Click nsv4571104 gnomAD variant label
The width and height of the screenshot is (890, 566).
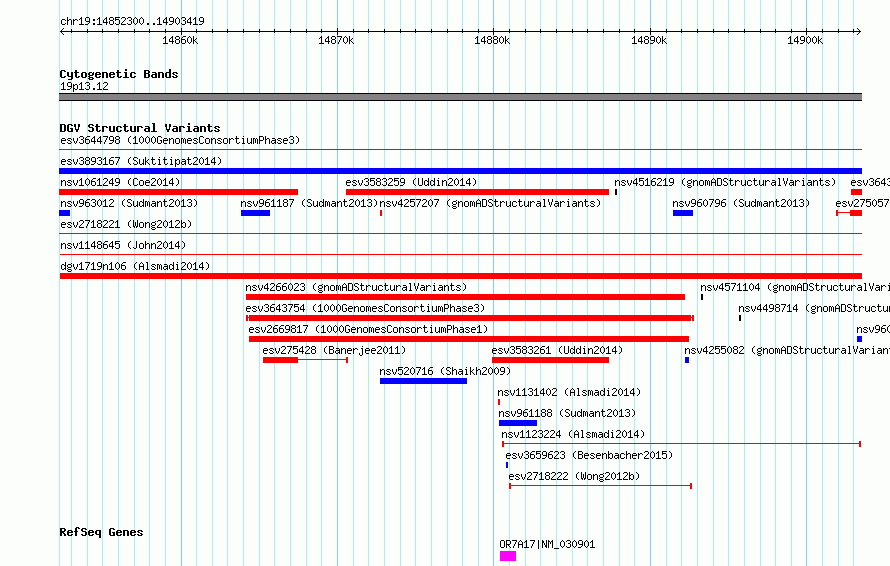click(795, 287)
